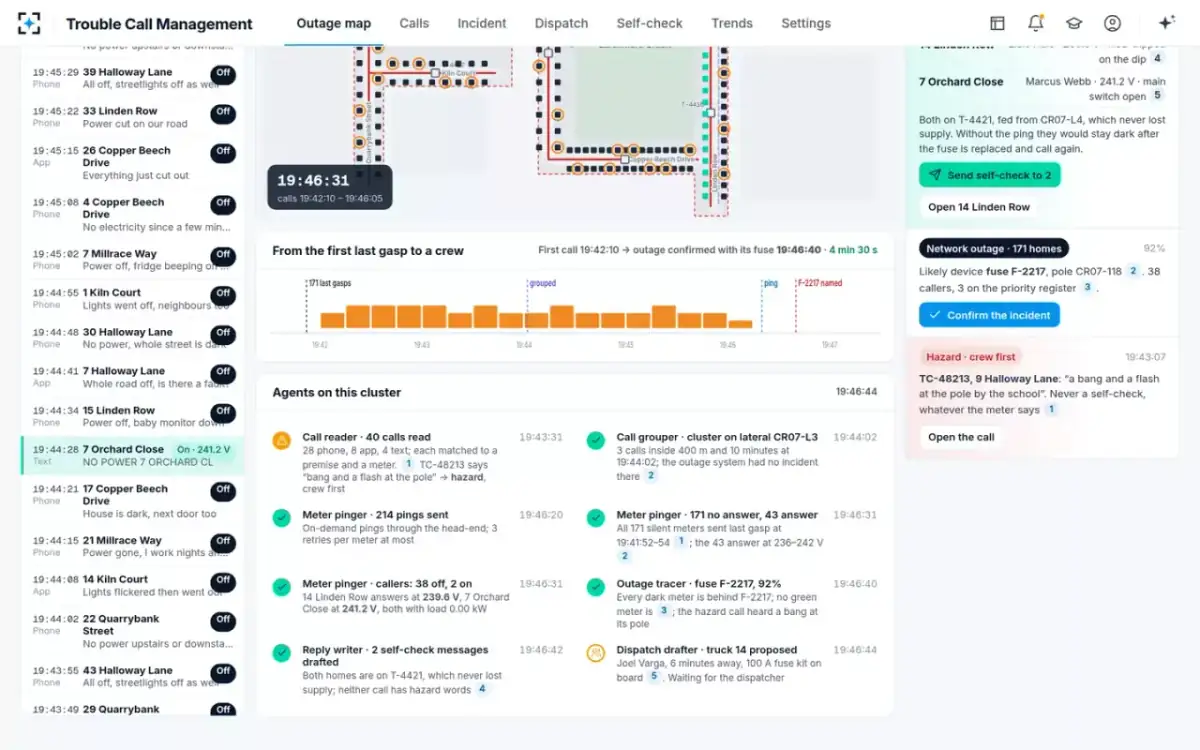Click the Trouble Call Management logo icon
The image size is (1200, 750).
(x=30, y=23)
